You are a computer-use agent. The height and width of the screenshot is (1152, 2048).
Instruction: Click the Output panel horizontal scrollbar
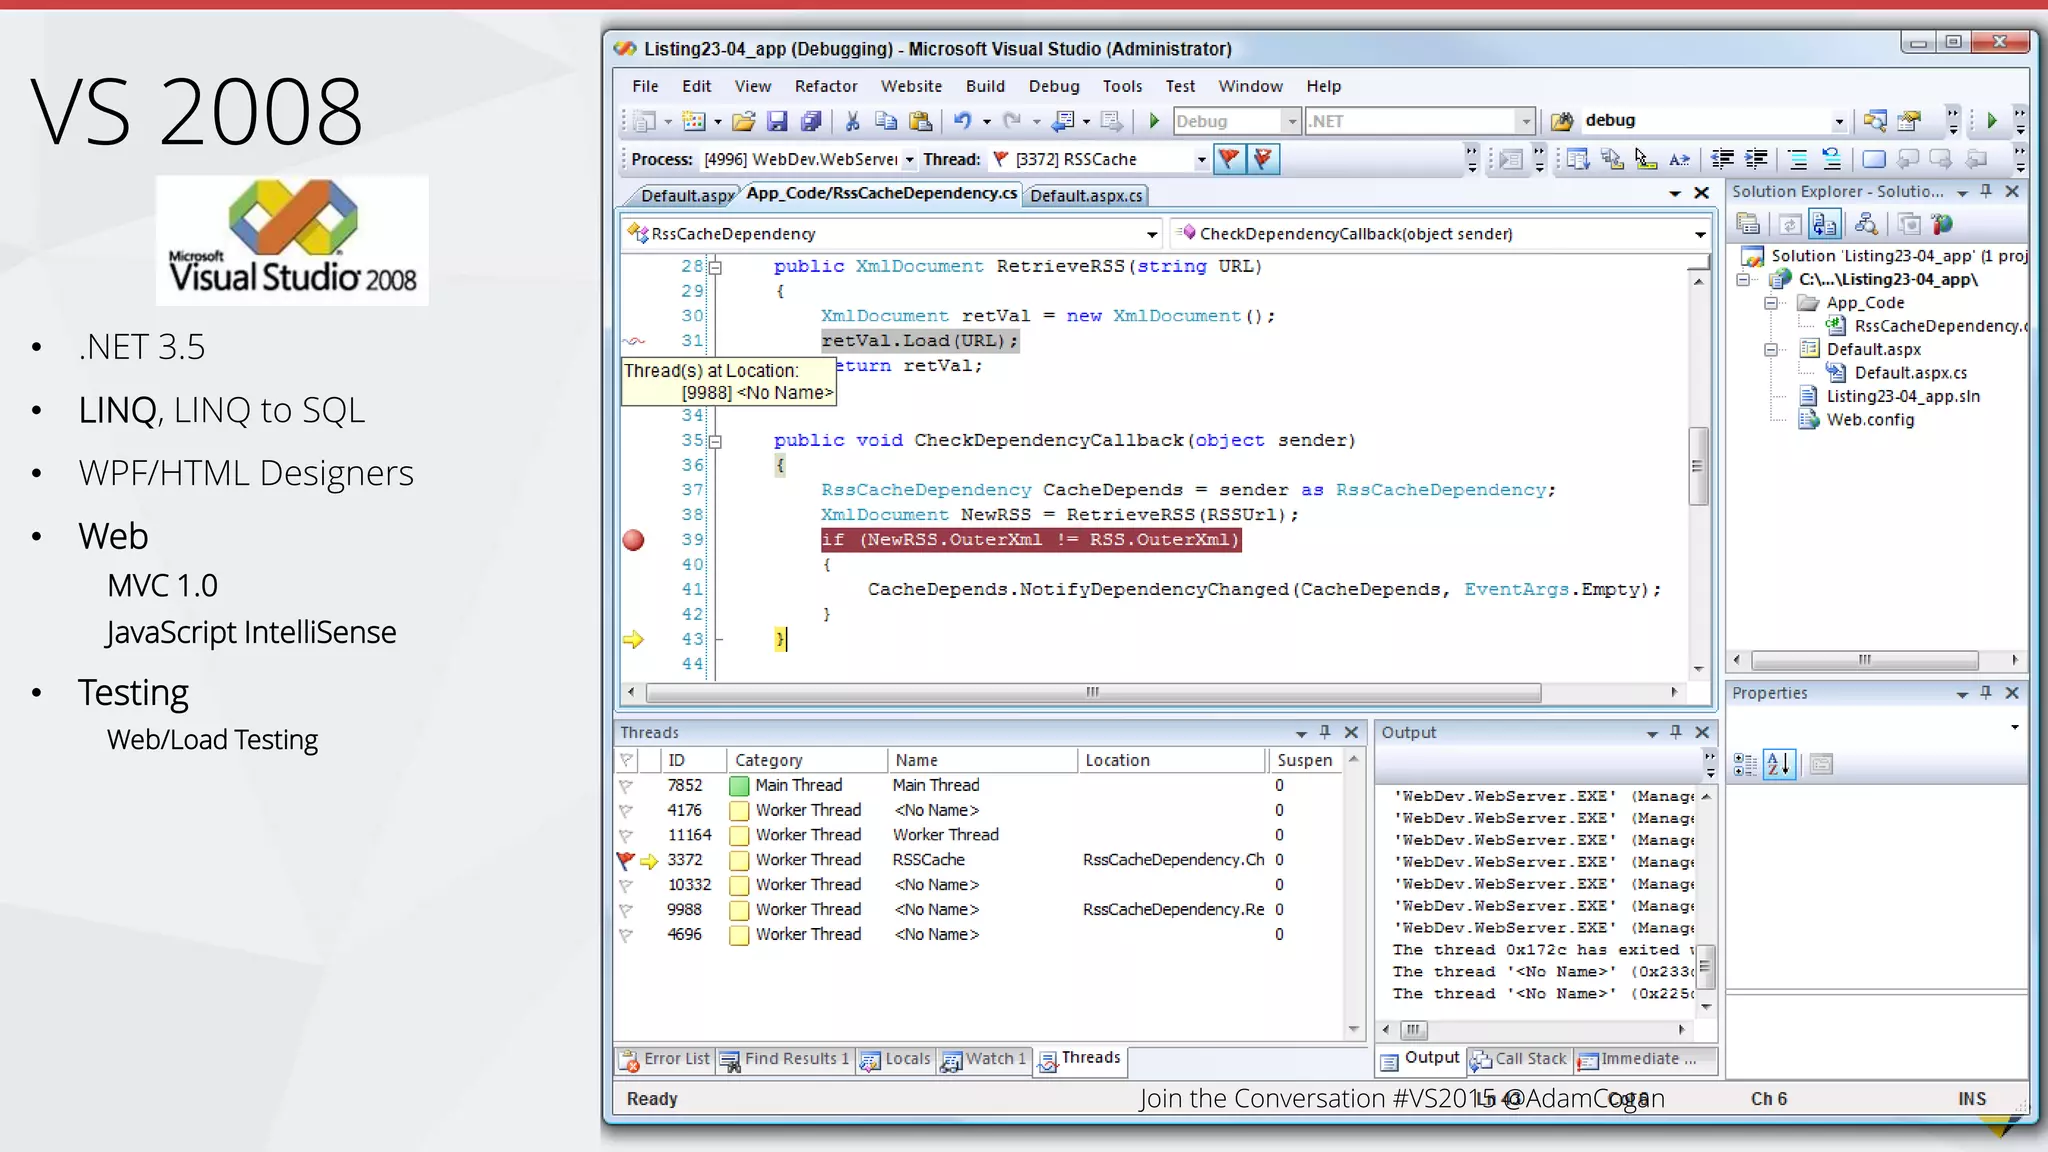pyautogui.click(x=1413, y=1029)
